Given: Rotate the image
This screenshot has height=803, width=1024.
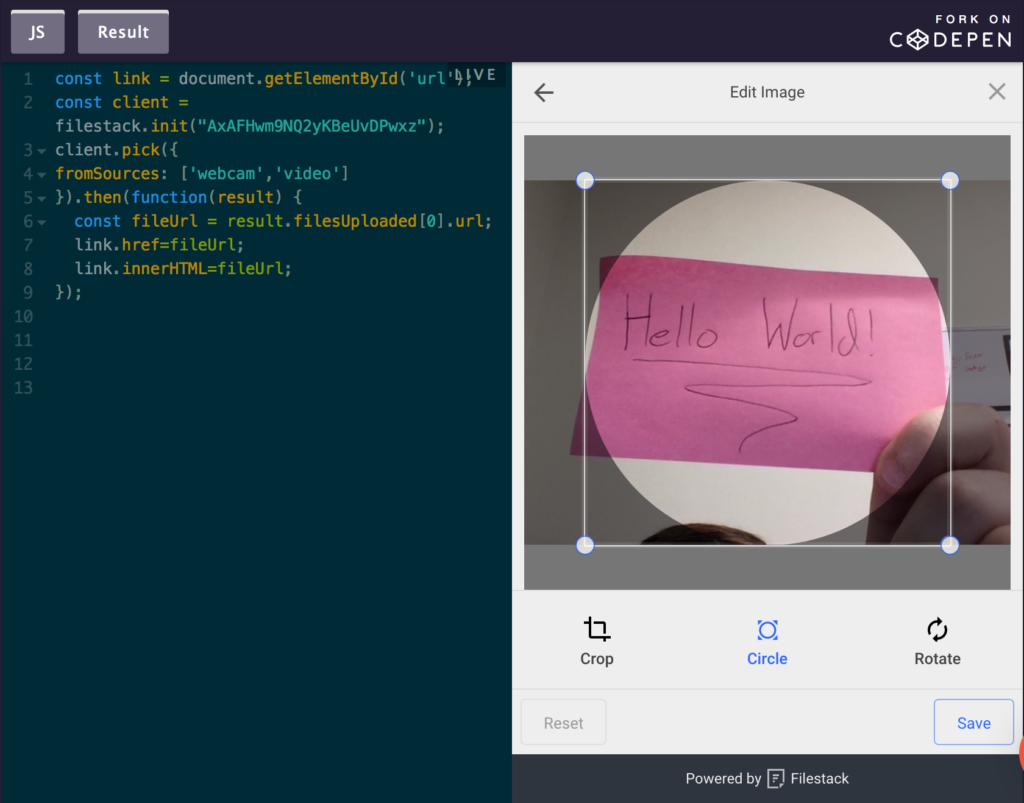Looking at the screenshot, I should (936, 640).
